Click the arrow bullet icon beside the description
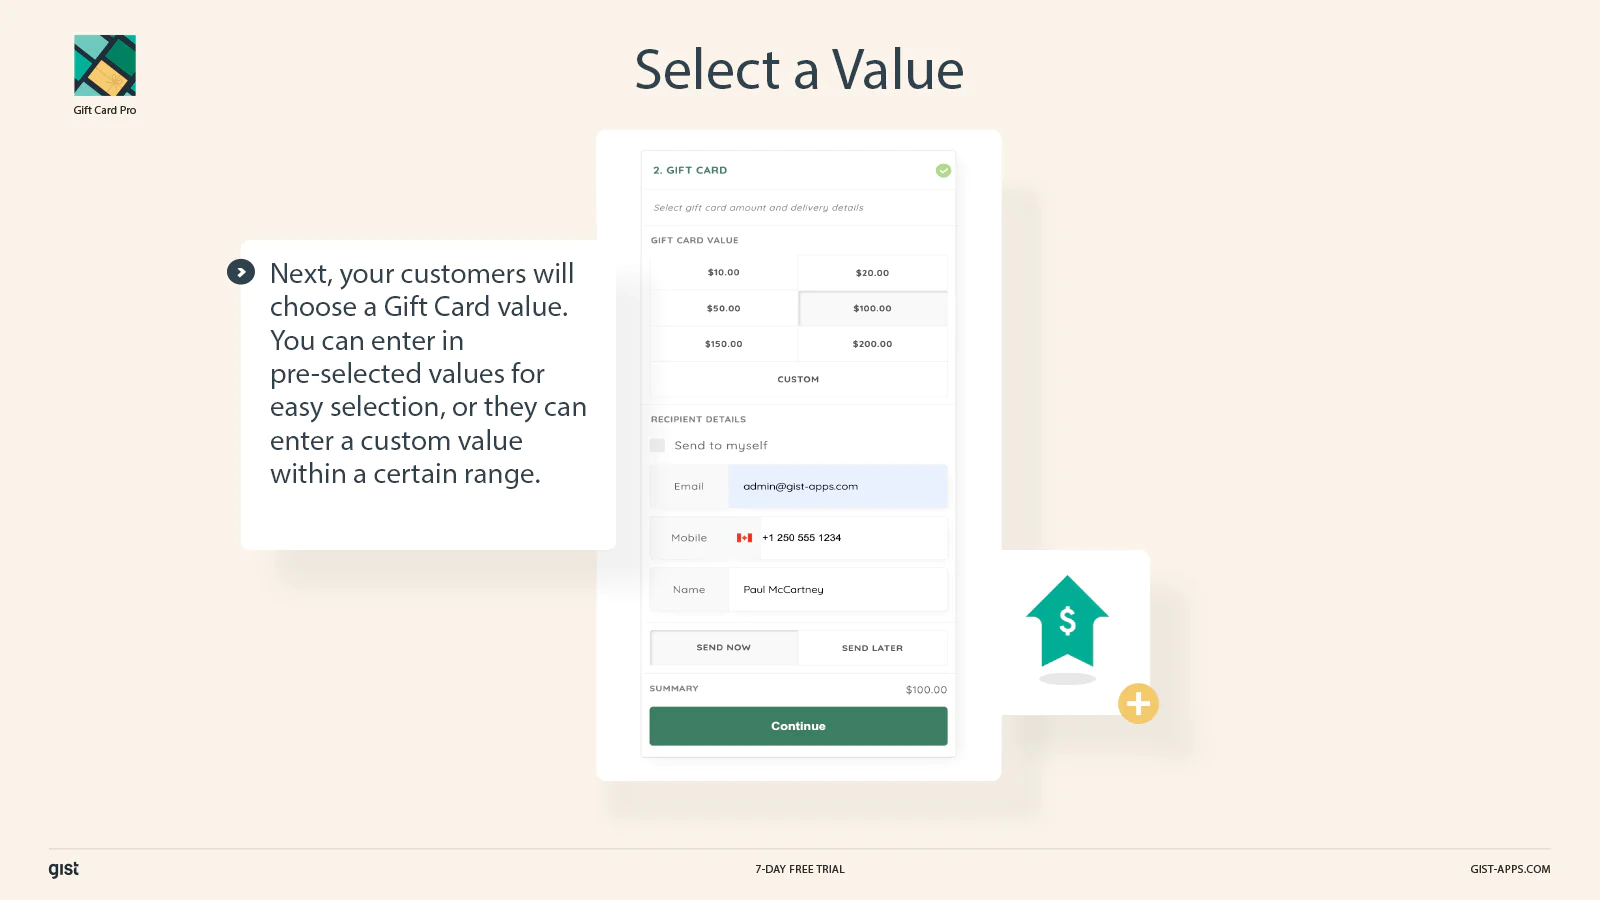1600x900 pixels. (x=241, y=272)
